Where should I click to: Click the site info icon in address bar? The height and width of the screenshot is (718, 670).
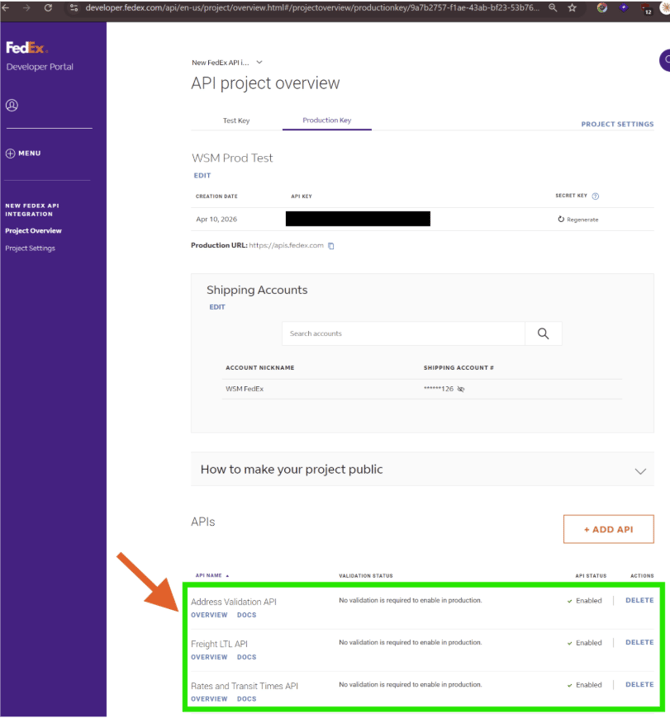[74, 8]
